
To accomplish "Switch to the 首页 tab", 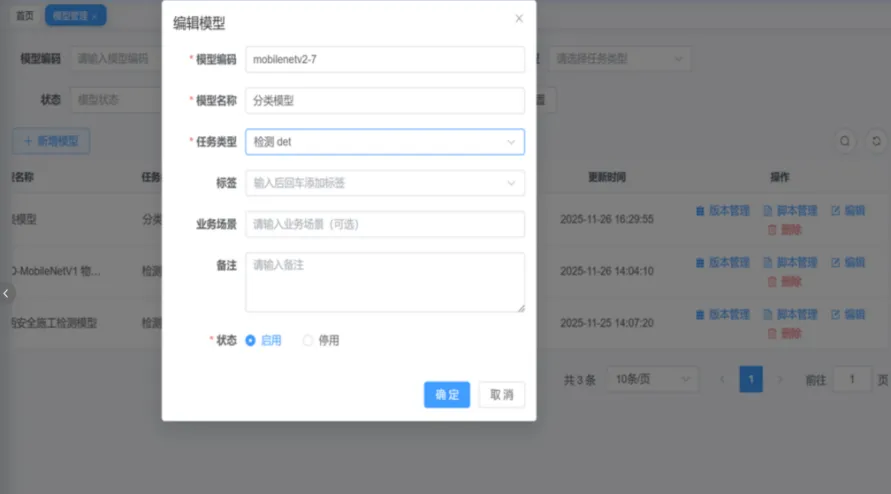I will [x=24, y=15].
